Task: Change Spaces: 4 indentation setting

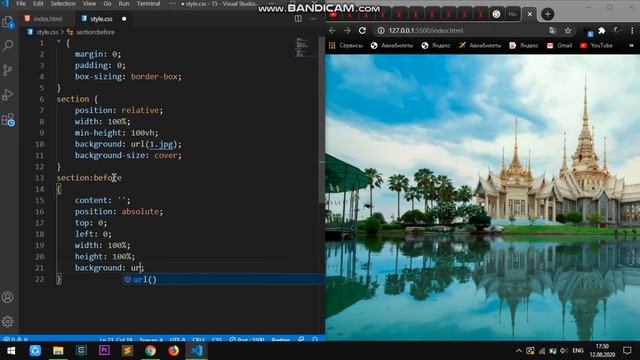Action: click(x=151, y=339)
